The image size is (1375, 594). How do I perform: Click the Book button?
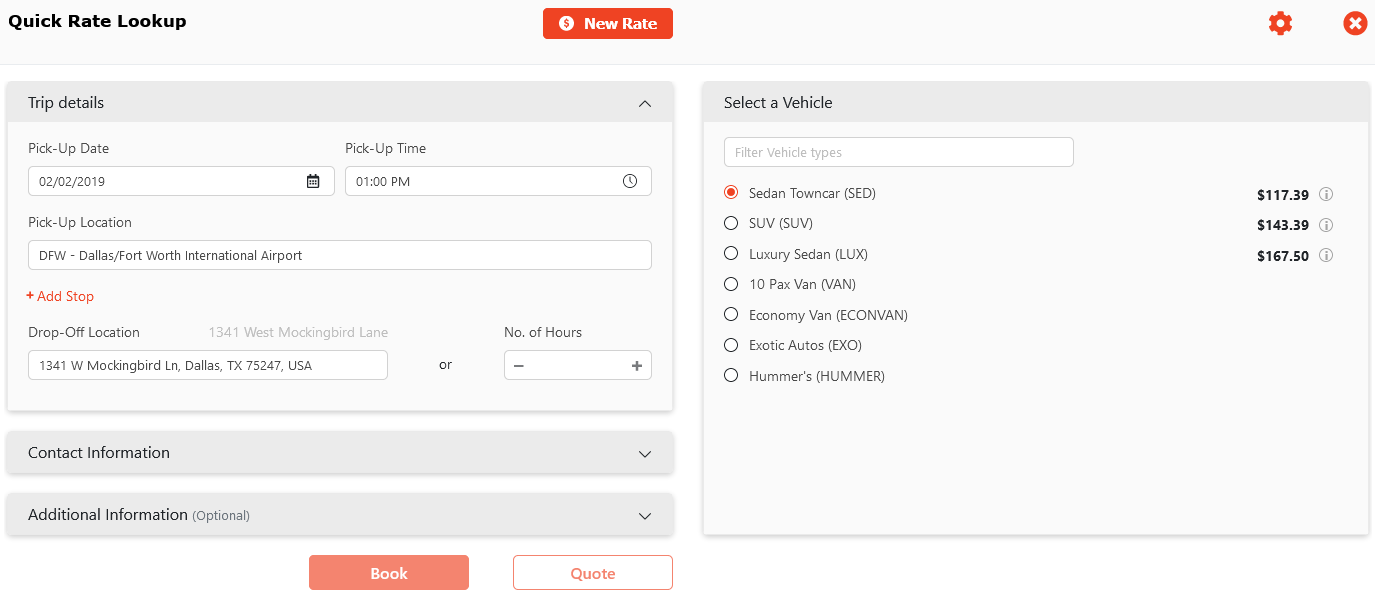pos(389,573)
